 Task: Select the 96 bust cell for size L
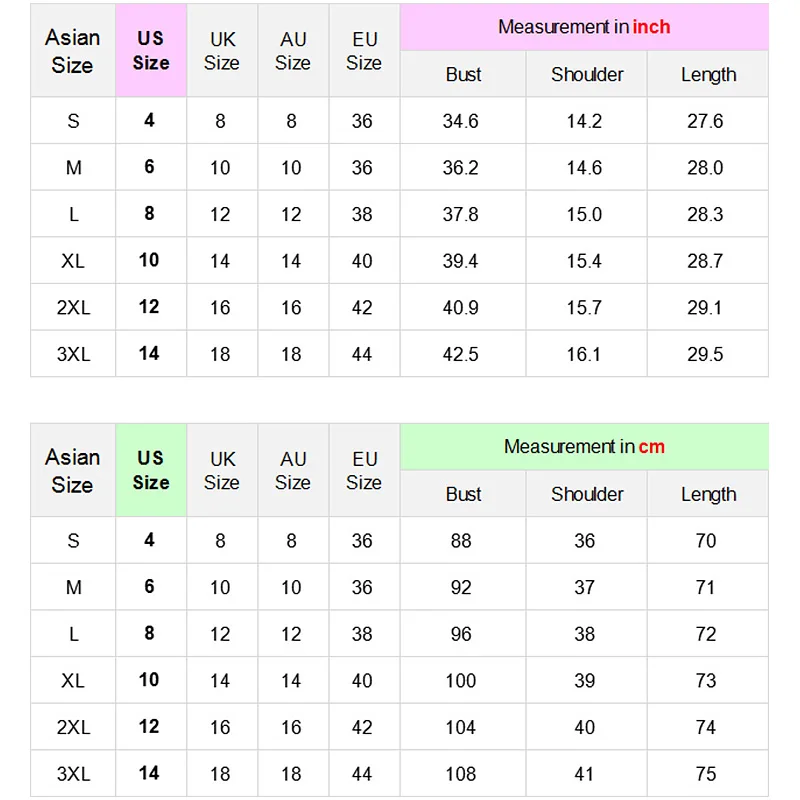click(x=461, y=634)
